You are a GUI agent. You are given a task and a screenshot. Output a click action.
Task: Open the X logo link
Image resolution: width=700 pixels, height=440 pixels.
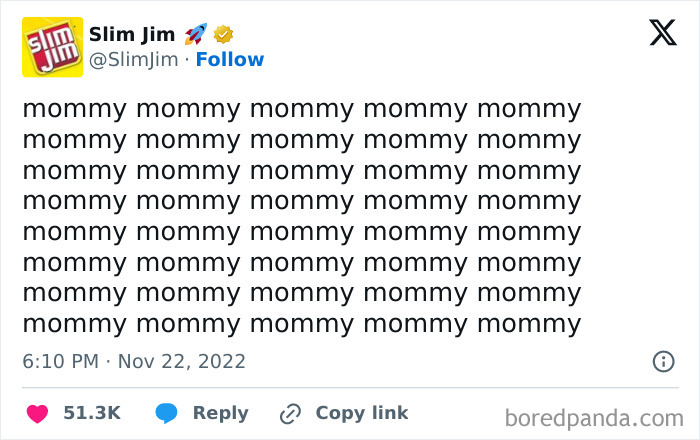click(662, 33)
